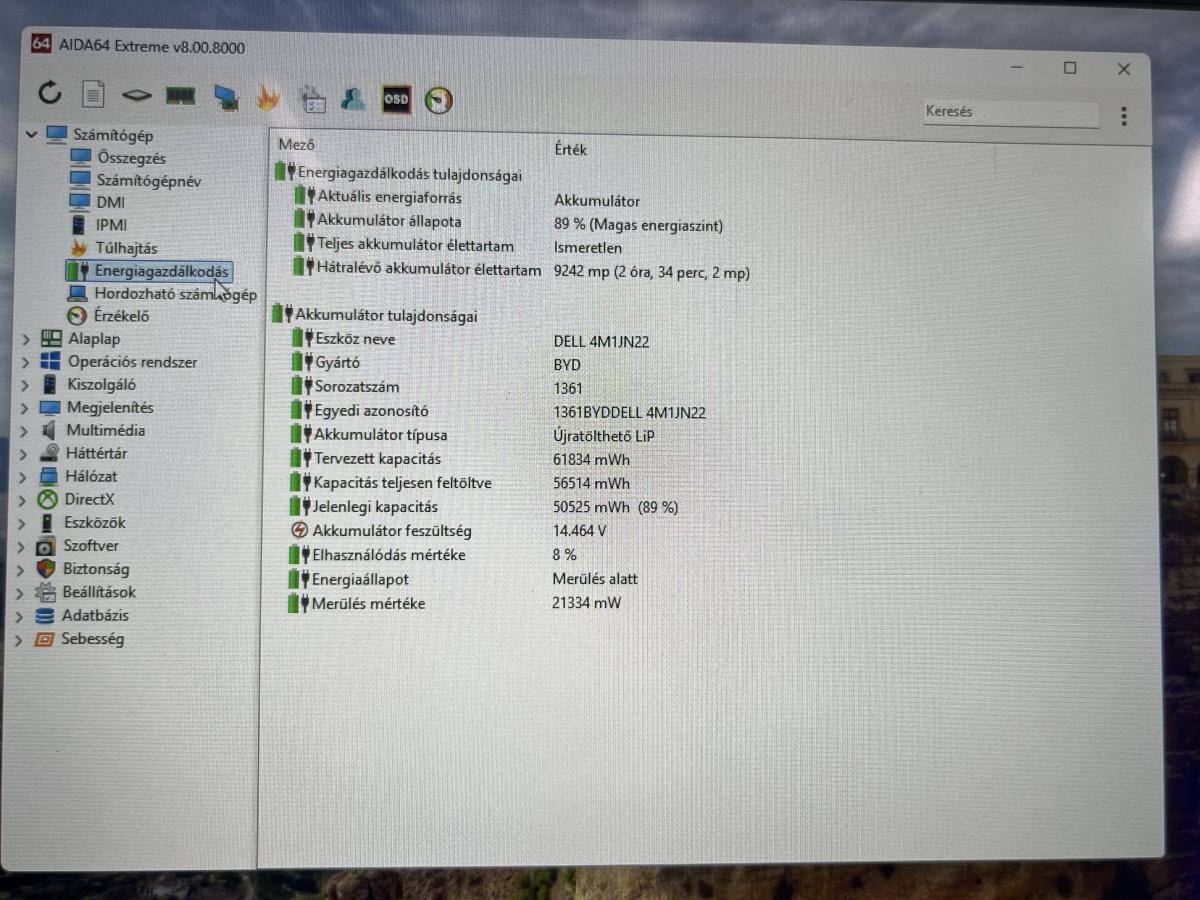Click the Mező column header
Viewport: 1200px width, 900px height.
pyautogui.click(x=296, y=145)
